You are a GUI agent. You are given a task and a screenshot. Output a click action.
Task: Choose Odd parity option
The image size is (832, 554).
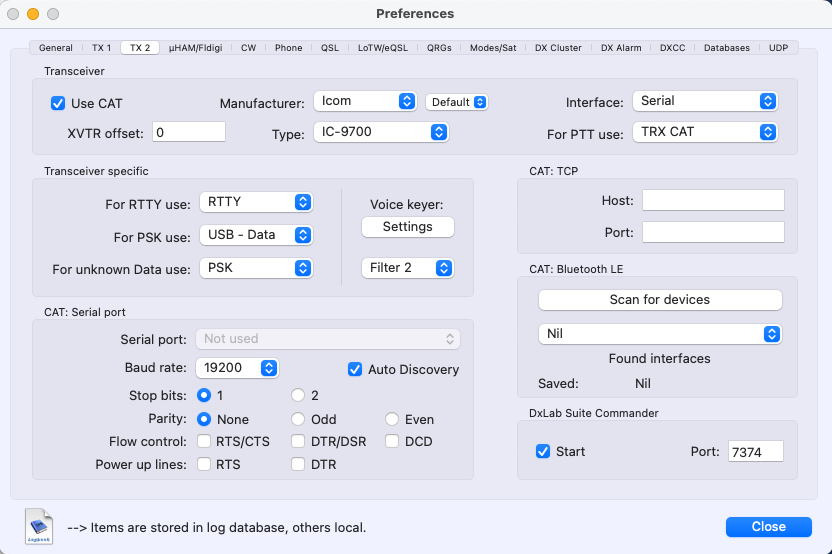pyautogui.click(x=298, y=419)
